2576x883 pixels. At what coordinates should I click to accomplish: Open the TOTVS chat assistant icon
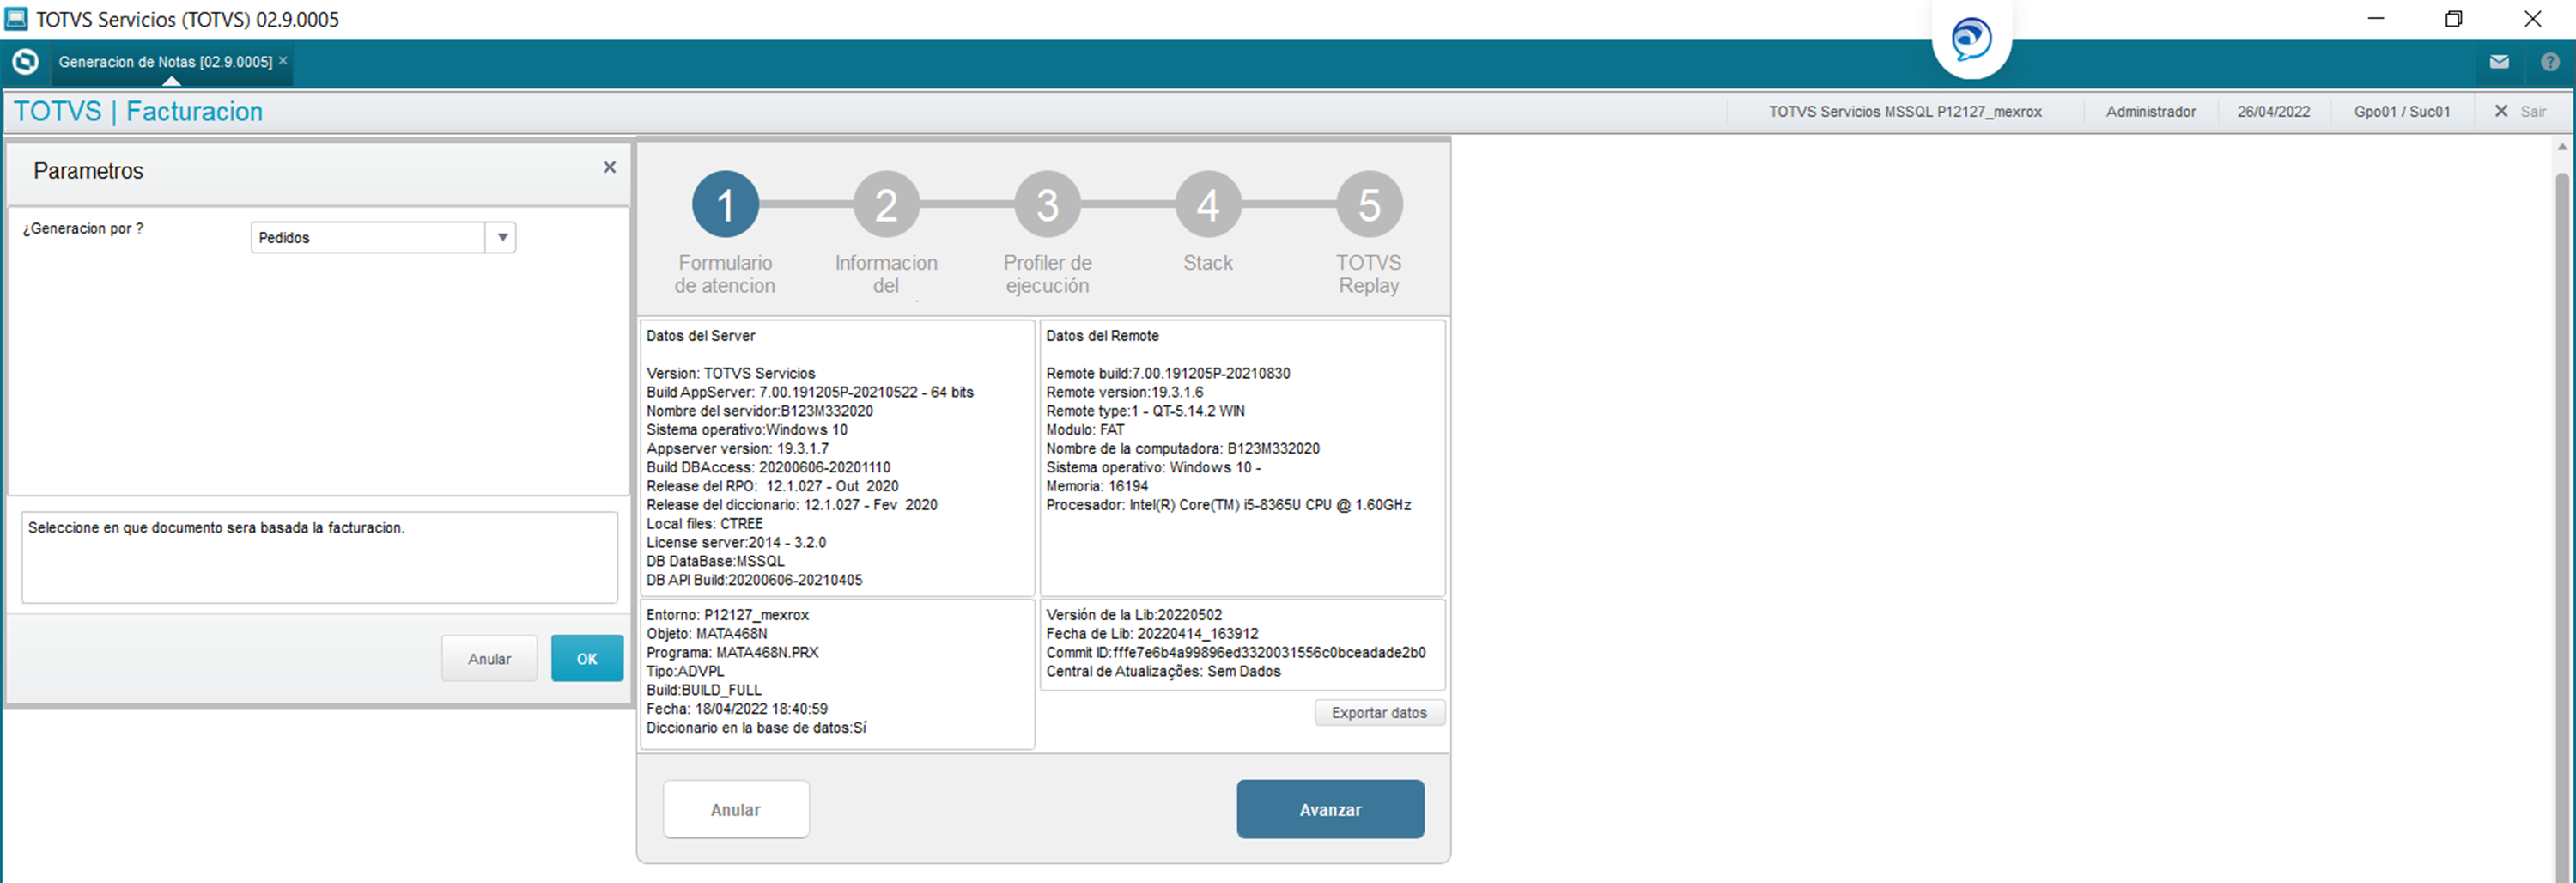point(1971,39)
